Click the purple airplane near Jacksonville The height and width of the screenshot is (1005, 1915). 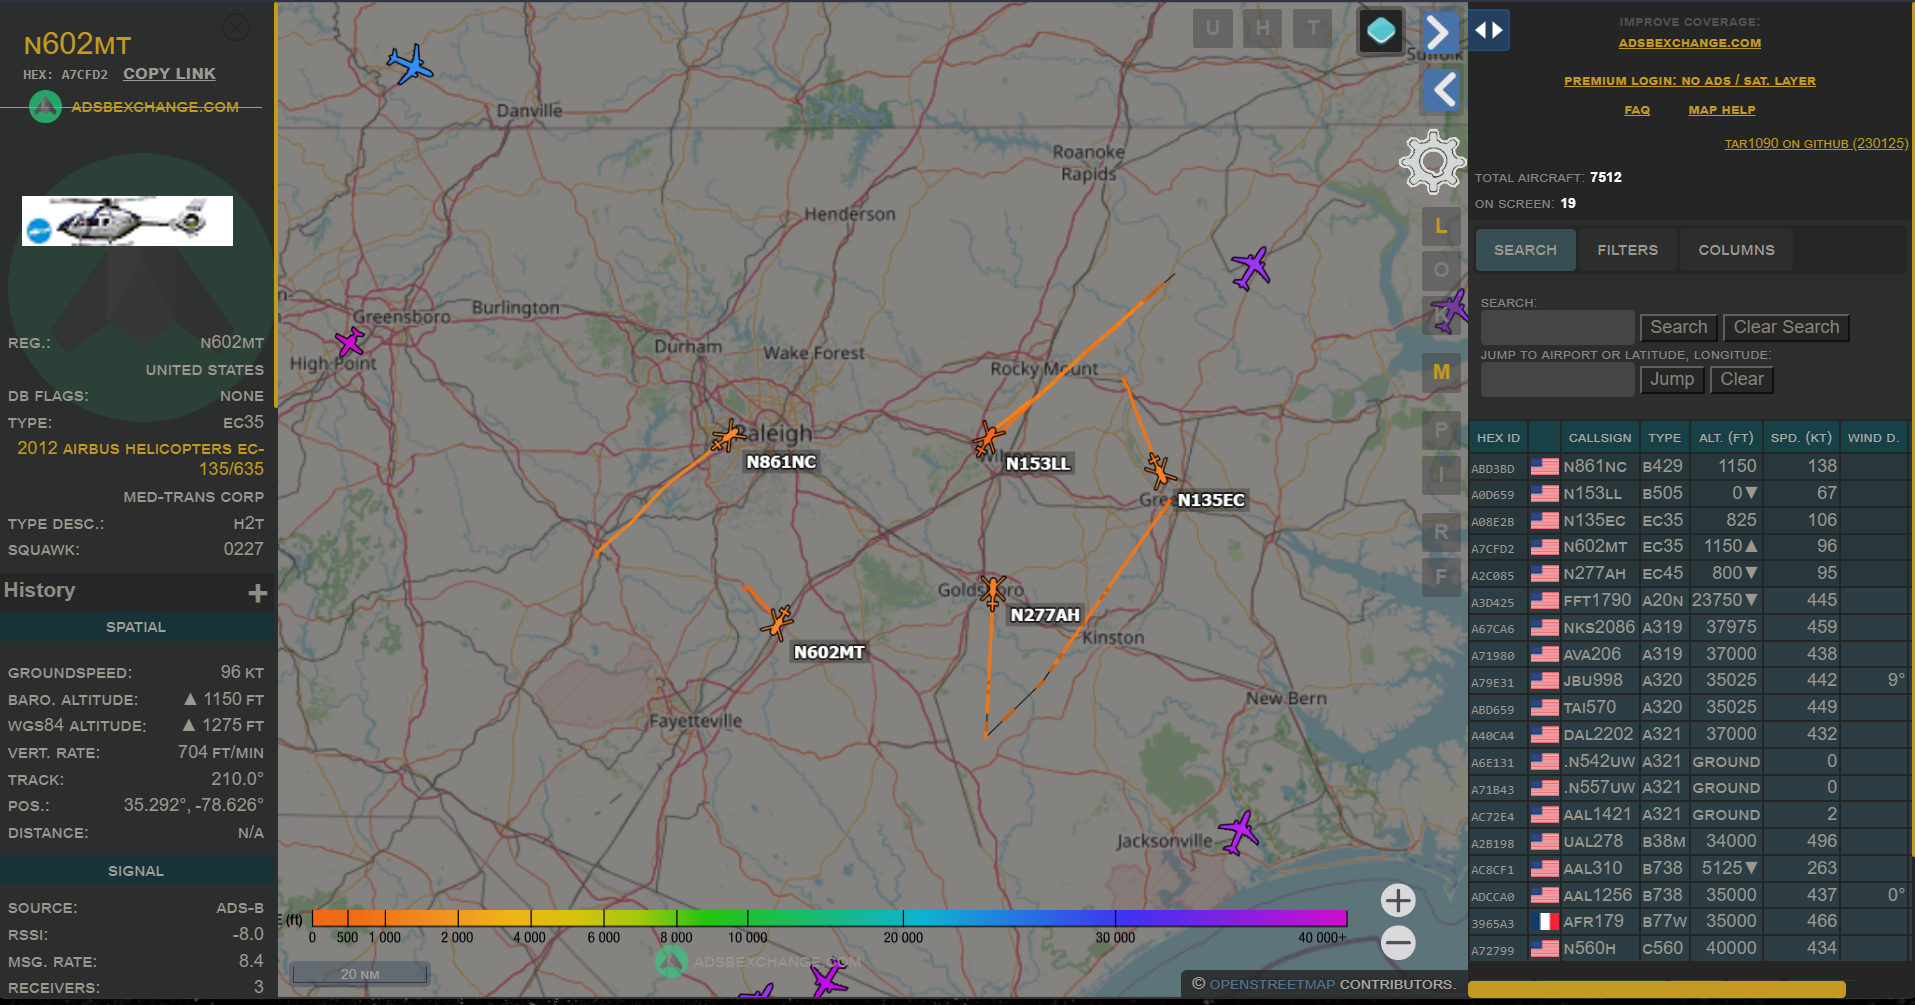point(1239,832)
